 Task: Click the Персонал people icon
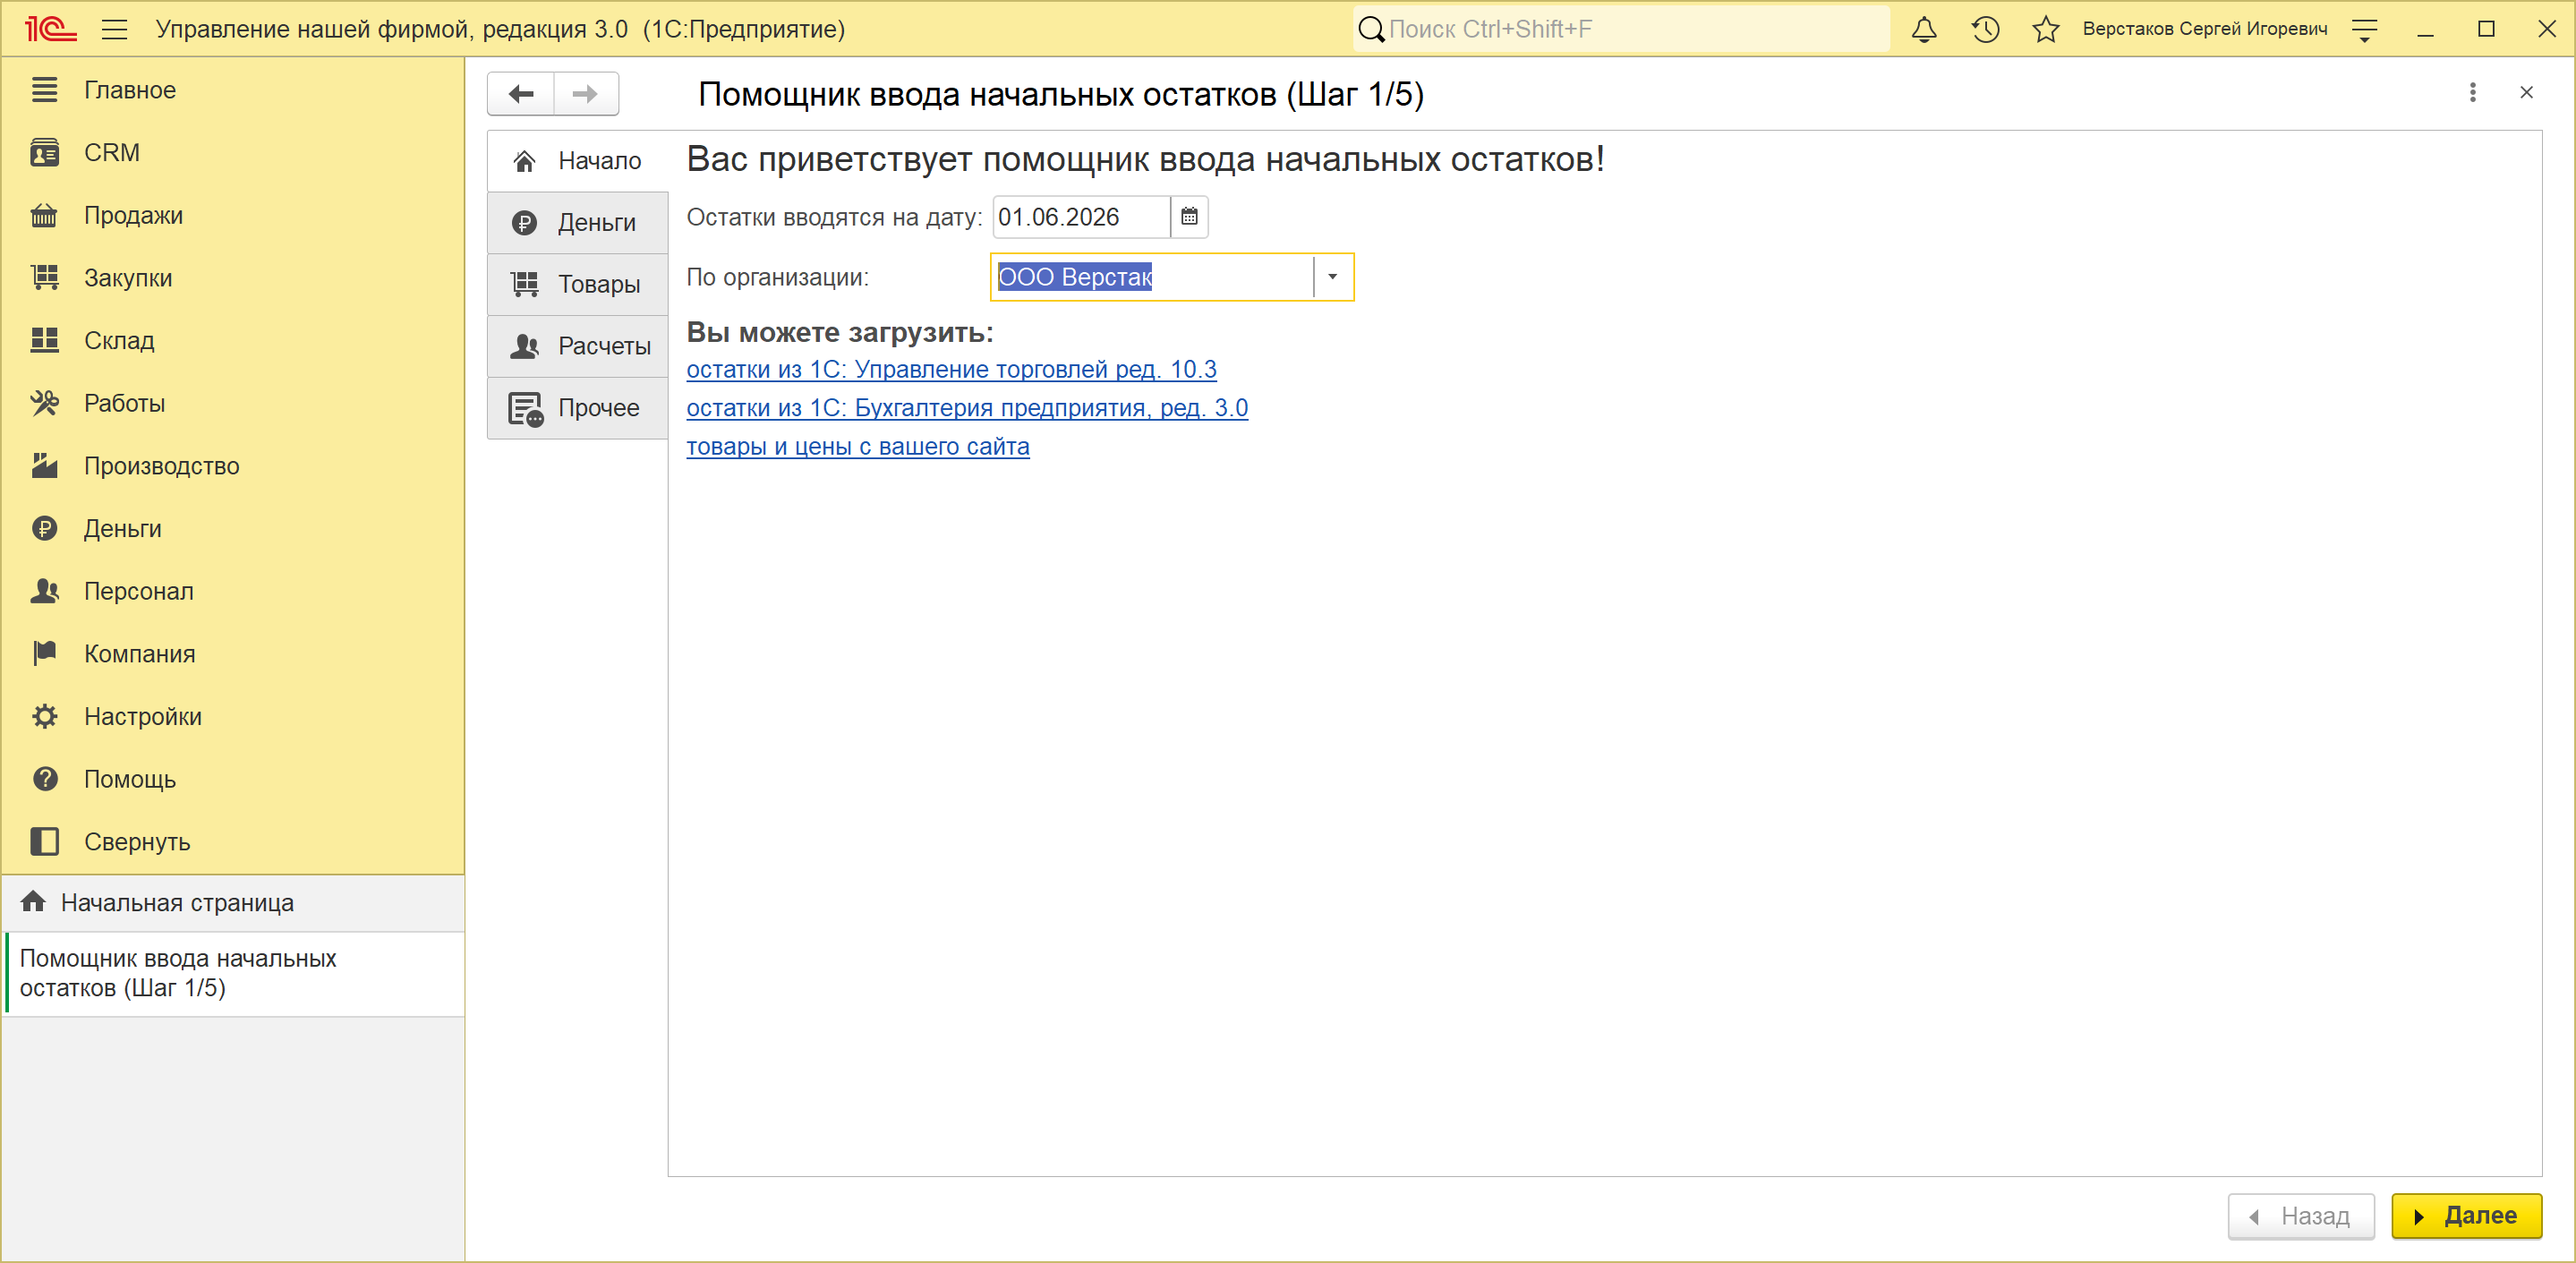point(45,591)
